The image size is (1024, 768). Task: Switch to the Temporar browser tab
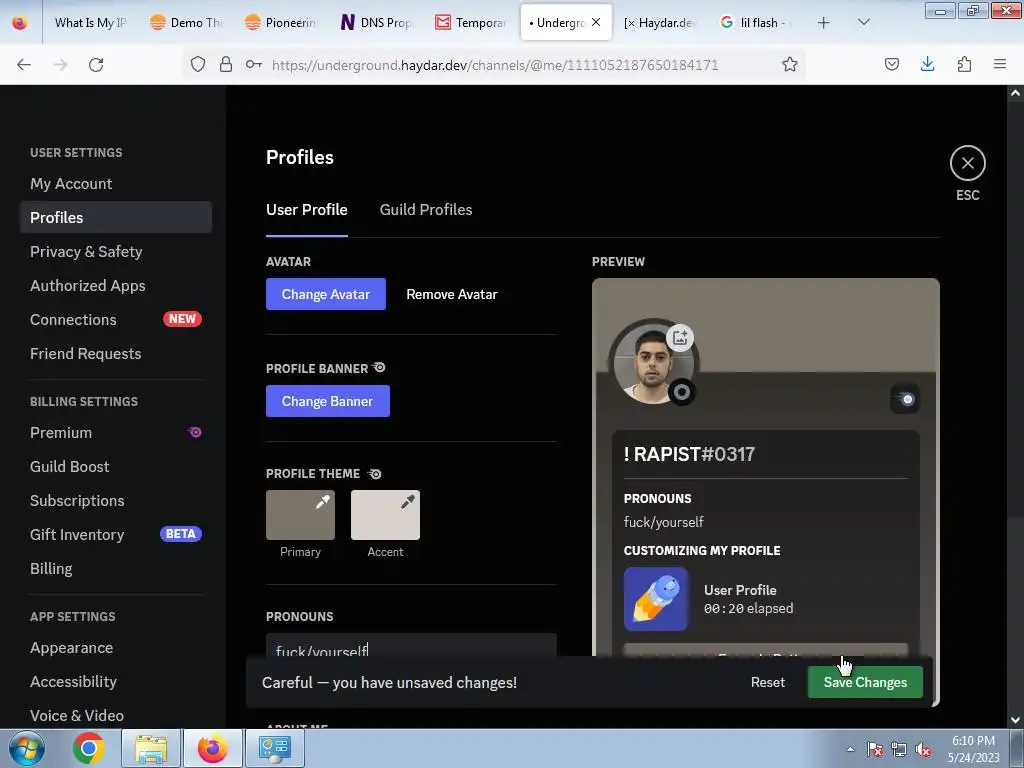(471, 22)
